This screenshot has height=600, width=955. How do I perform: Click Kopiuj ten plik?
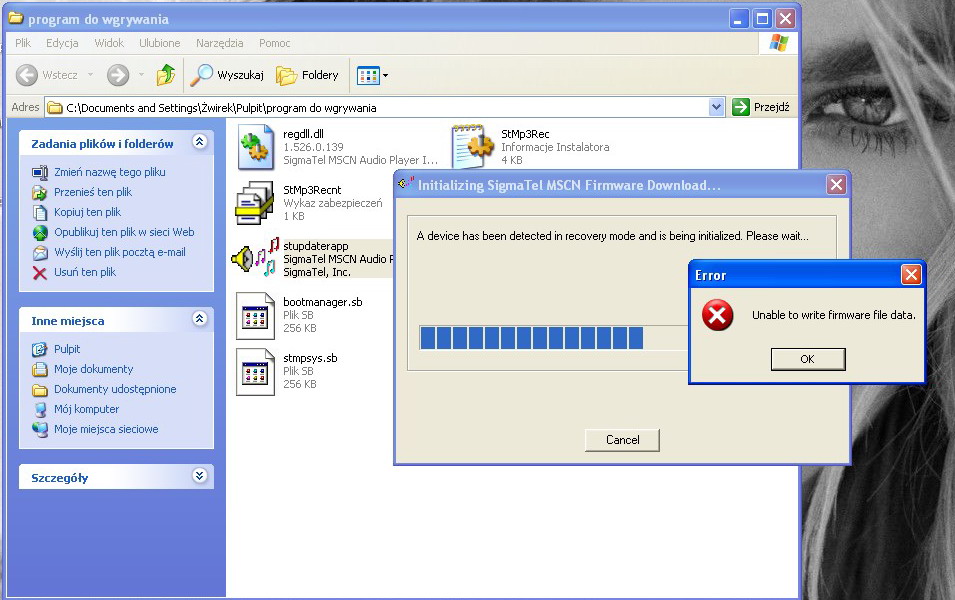tap(87, 212)
